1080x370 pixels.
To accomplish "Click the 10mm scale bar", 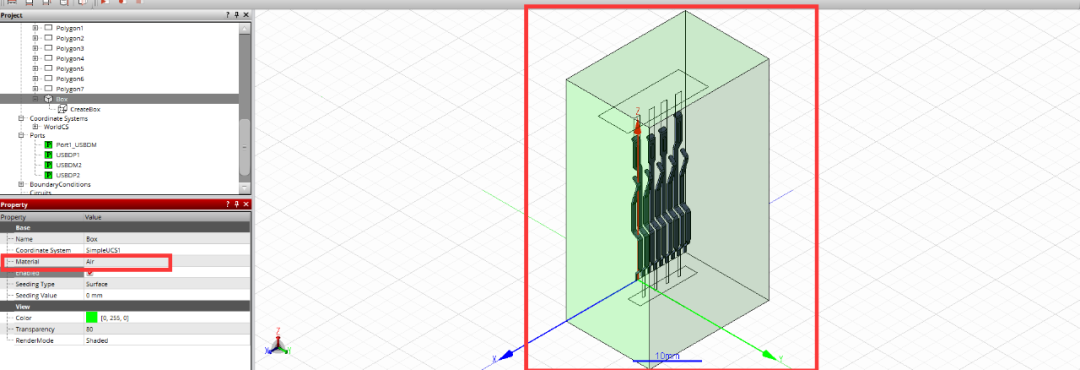I will 667,358.
